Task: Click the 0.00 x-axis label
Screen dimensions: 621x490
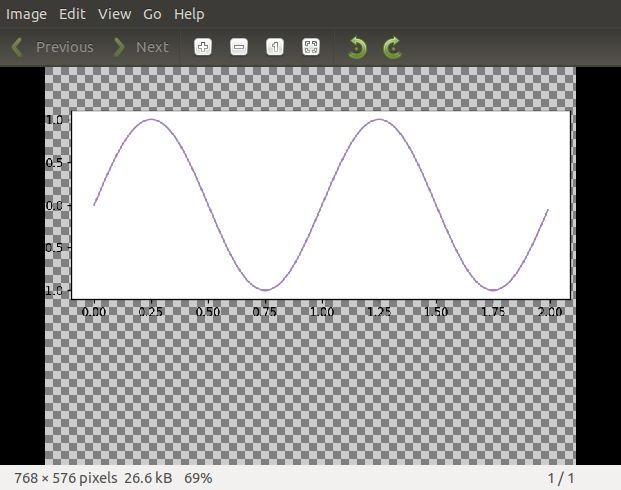Action: click(93, 312)
